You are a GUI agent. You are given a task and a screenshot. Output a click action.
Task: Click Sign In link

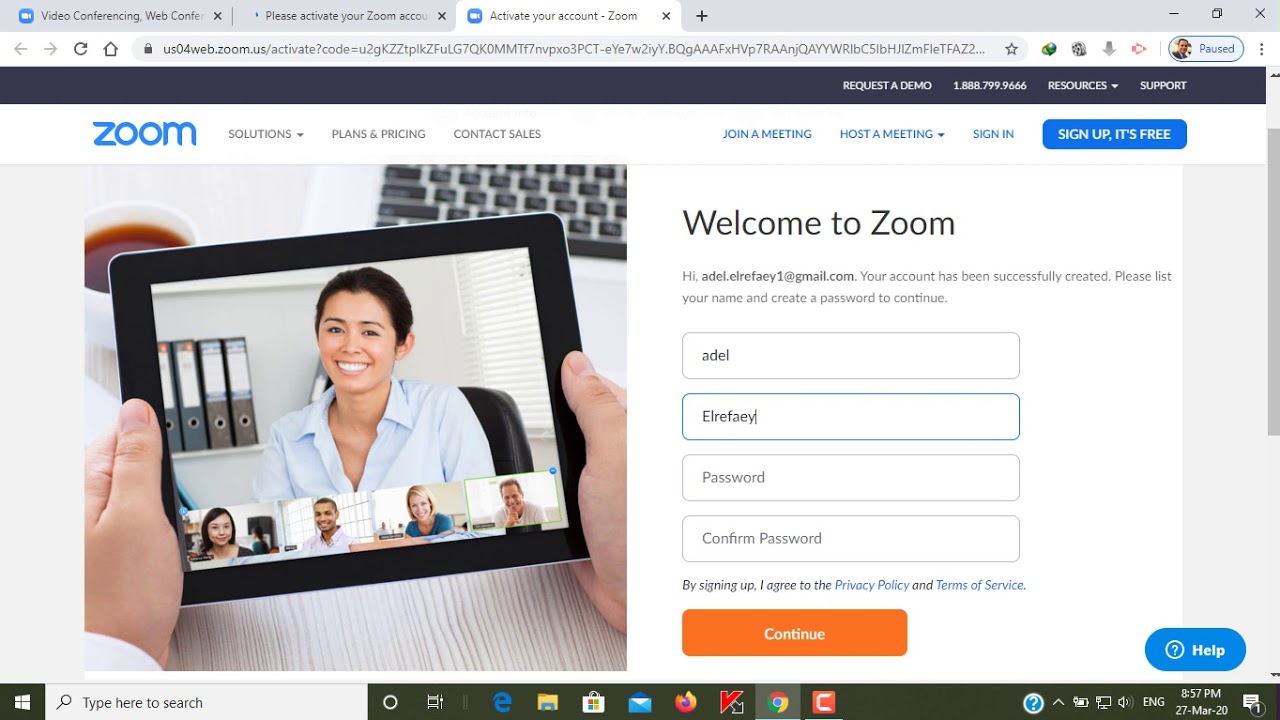pyautogui.click(x=993, y=134)
